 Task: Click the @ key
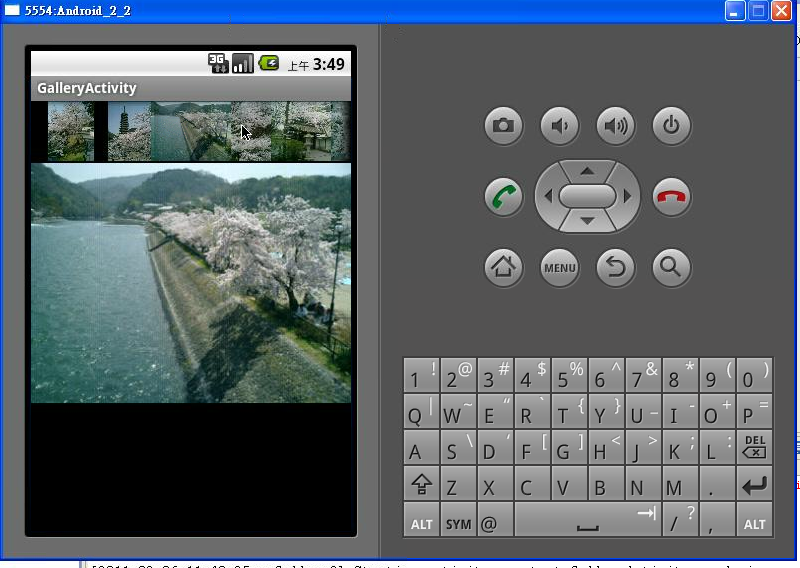(x=495, y=520)
